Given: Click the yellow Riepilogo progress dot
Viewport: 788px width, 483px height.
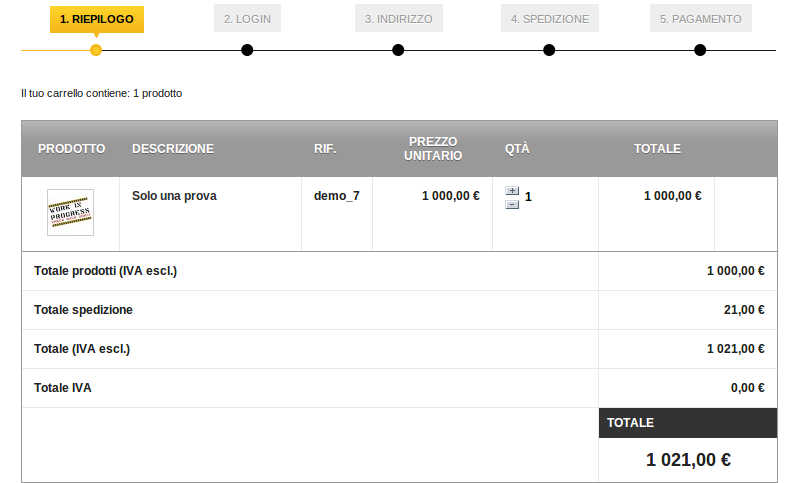Looking at the screenshot, I should click(96, 50).
